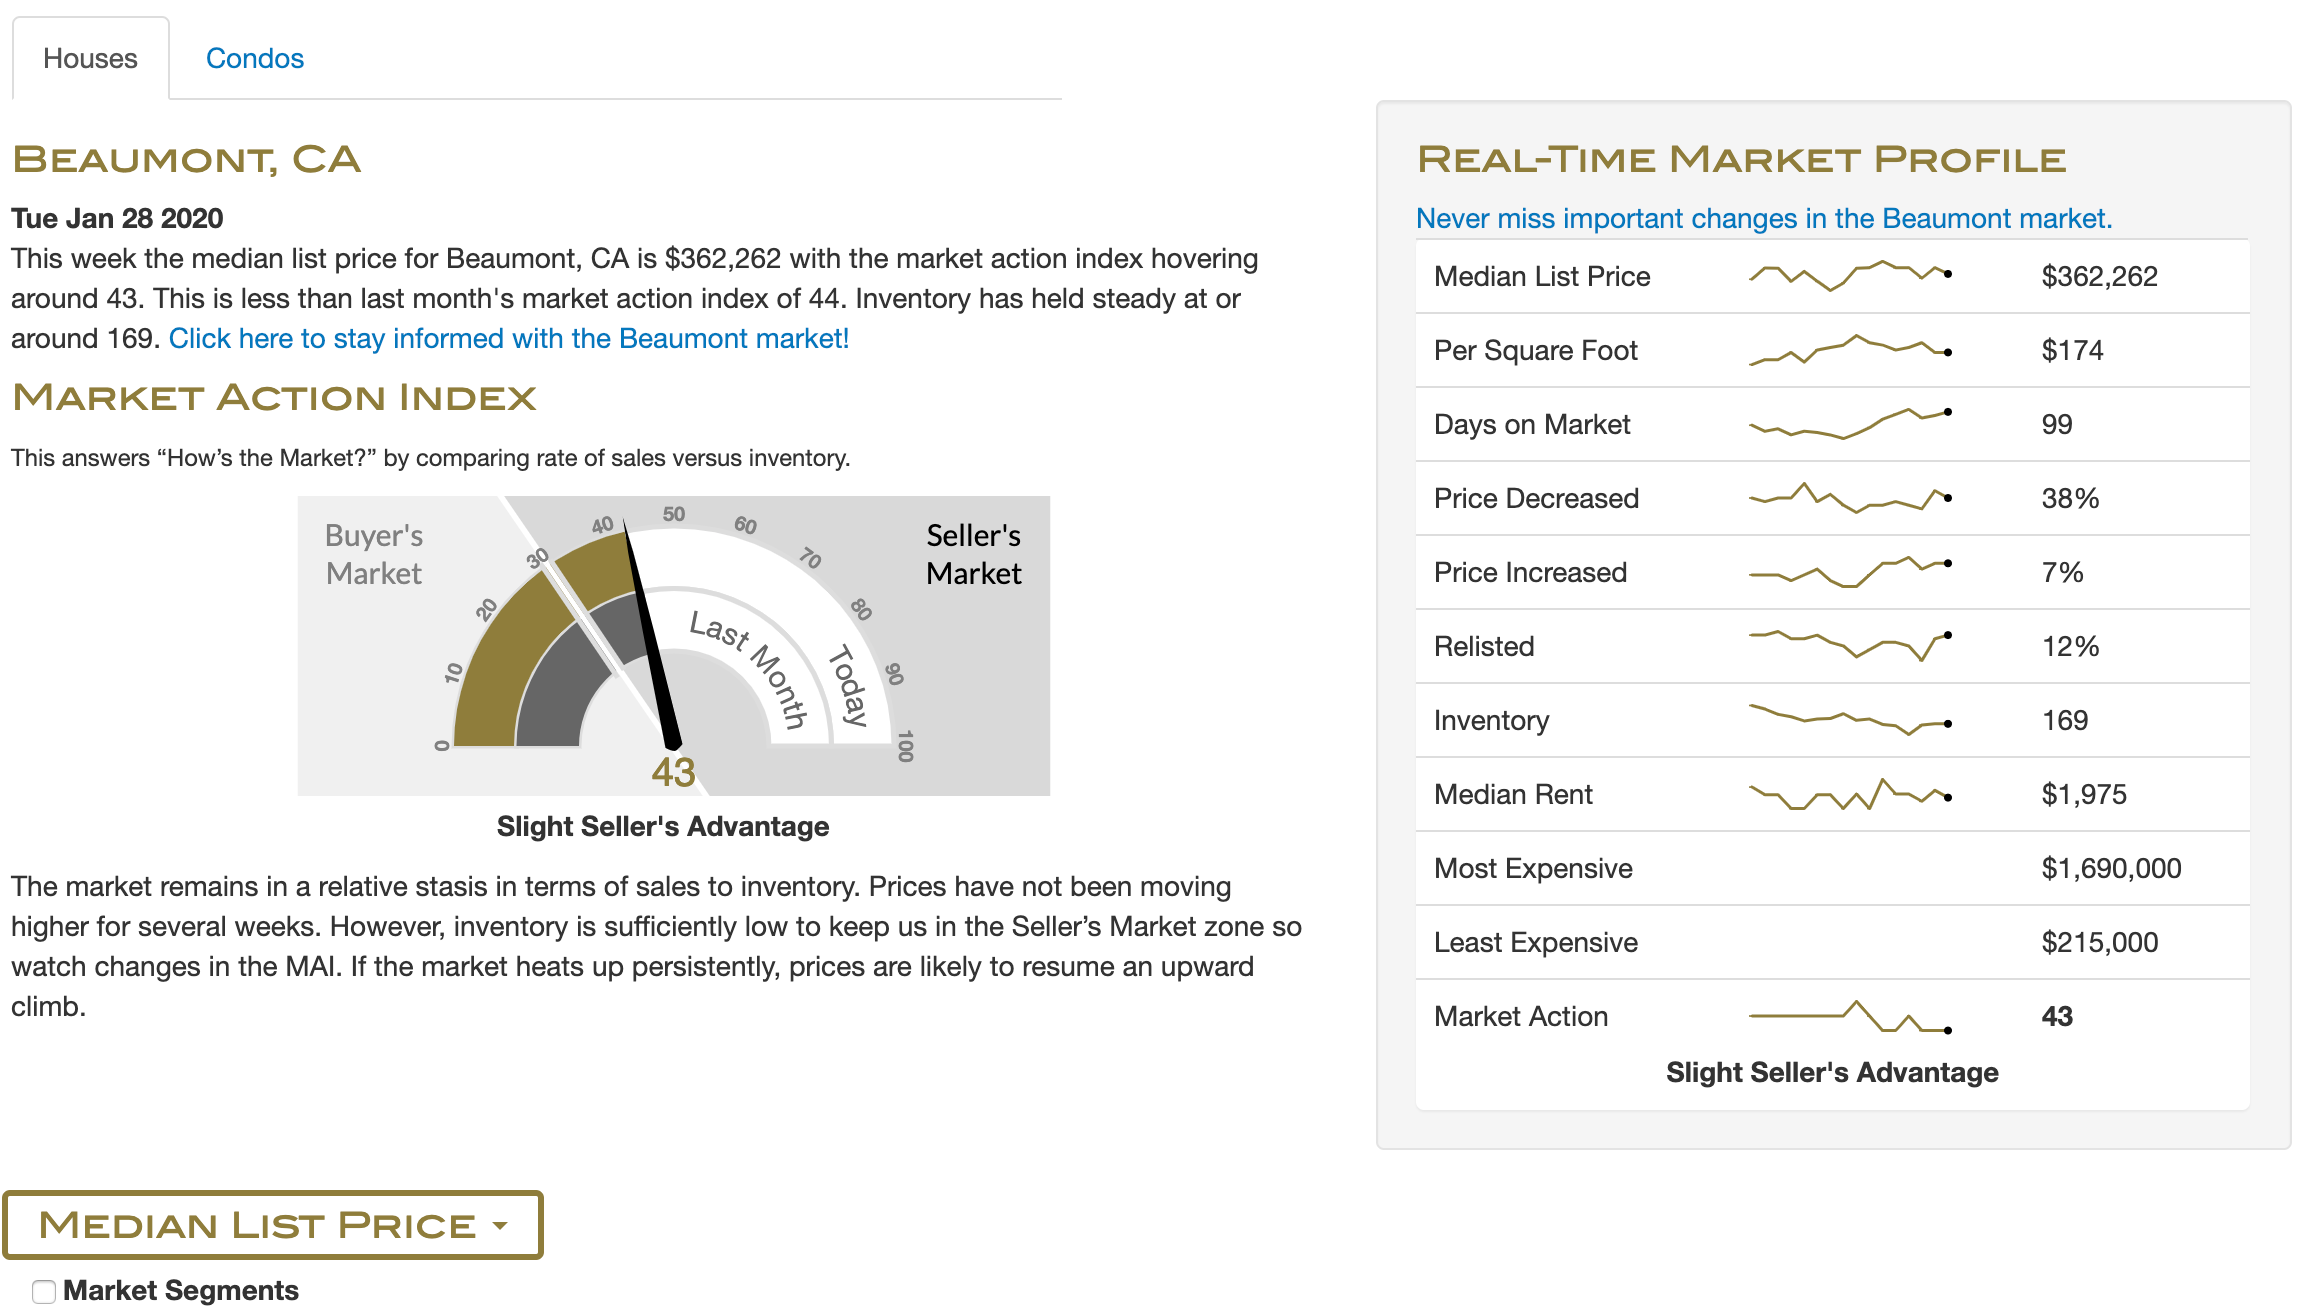2308x1314 pixels.
Task: Select the Market Action row label
Action: click(1521, 1016)
